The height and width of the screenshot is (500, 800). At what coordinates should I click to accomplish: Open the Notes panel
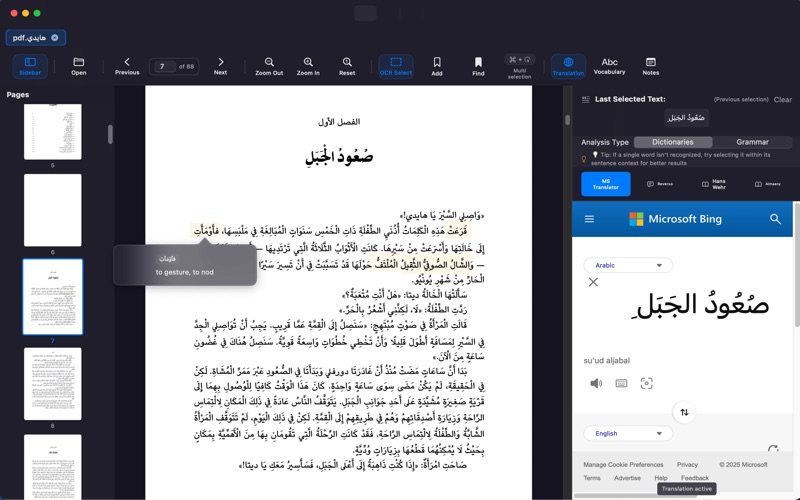(x=651, y=66)
